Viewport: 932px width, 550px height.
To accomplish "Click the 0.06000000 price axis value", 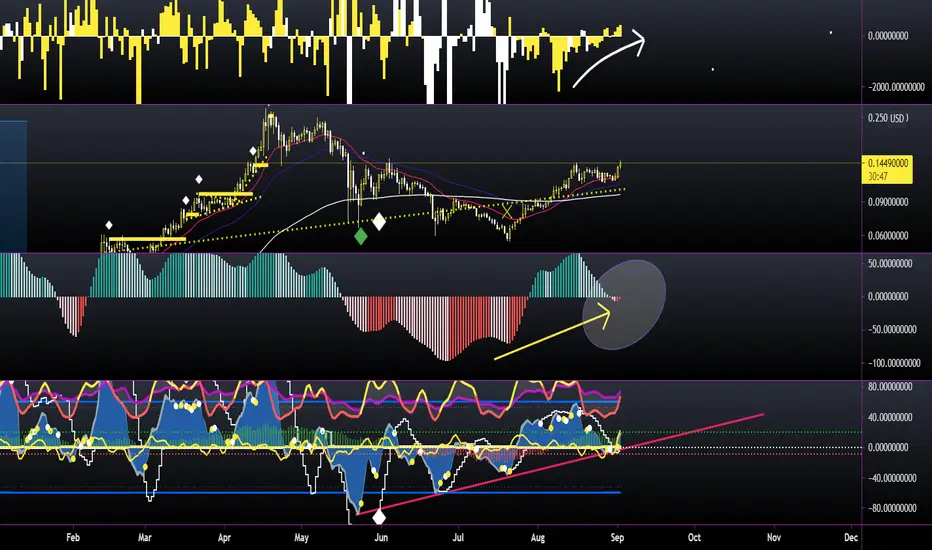I will point(887,235).
